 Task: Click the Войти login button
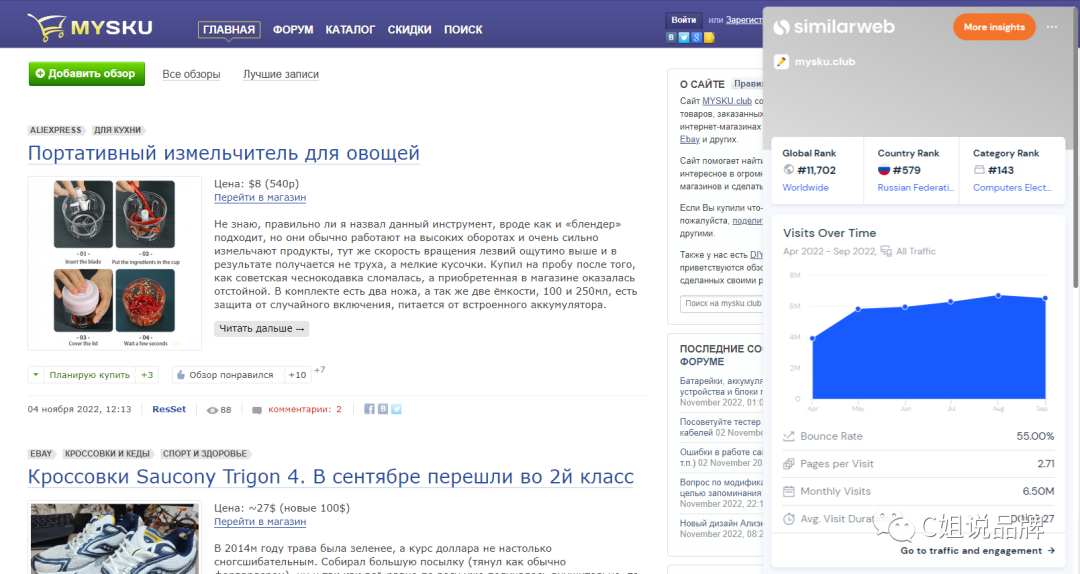click(x=683, y=20)
